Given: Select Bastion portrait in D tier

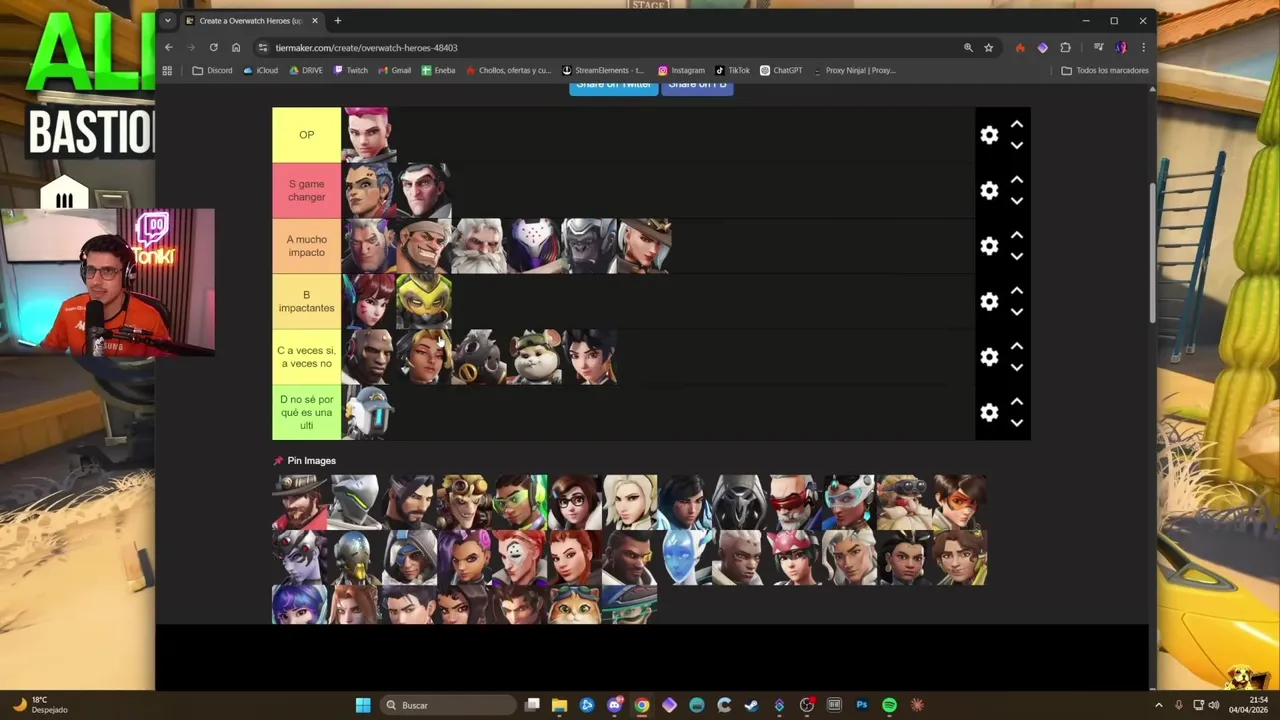Looking at the screenshot, I should pos(369,412).
